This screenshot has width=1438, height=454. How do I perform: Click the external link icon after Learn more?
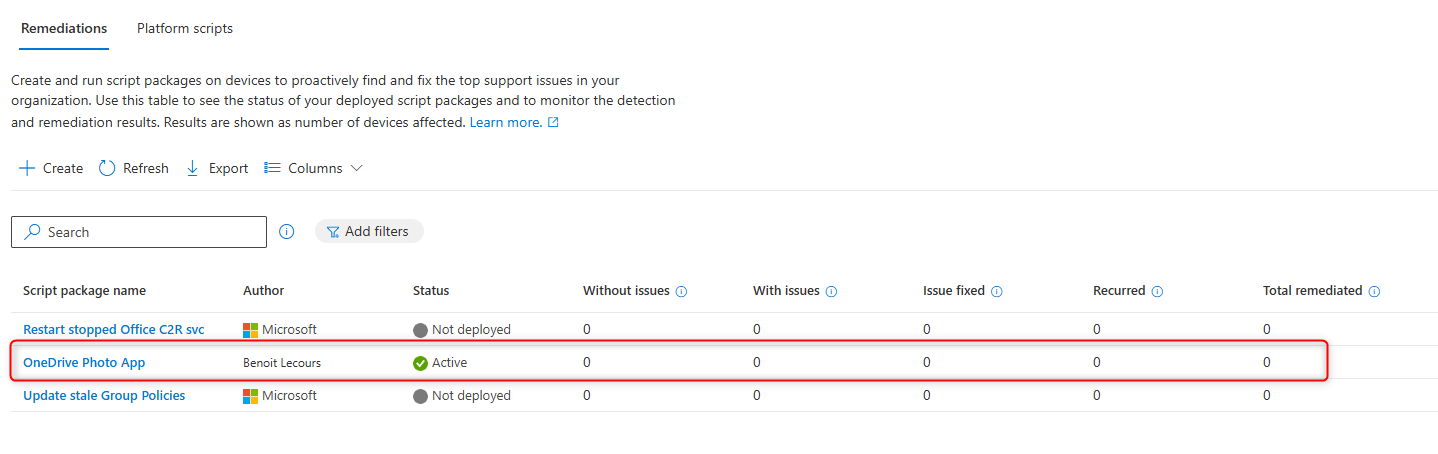pos(553,122)
